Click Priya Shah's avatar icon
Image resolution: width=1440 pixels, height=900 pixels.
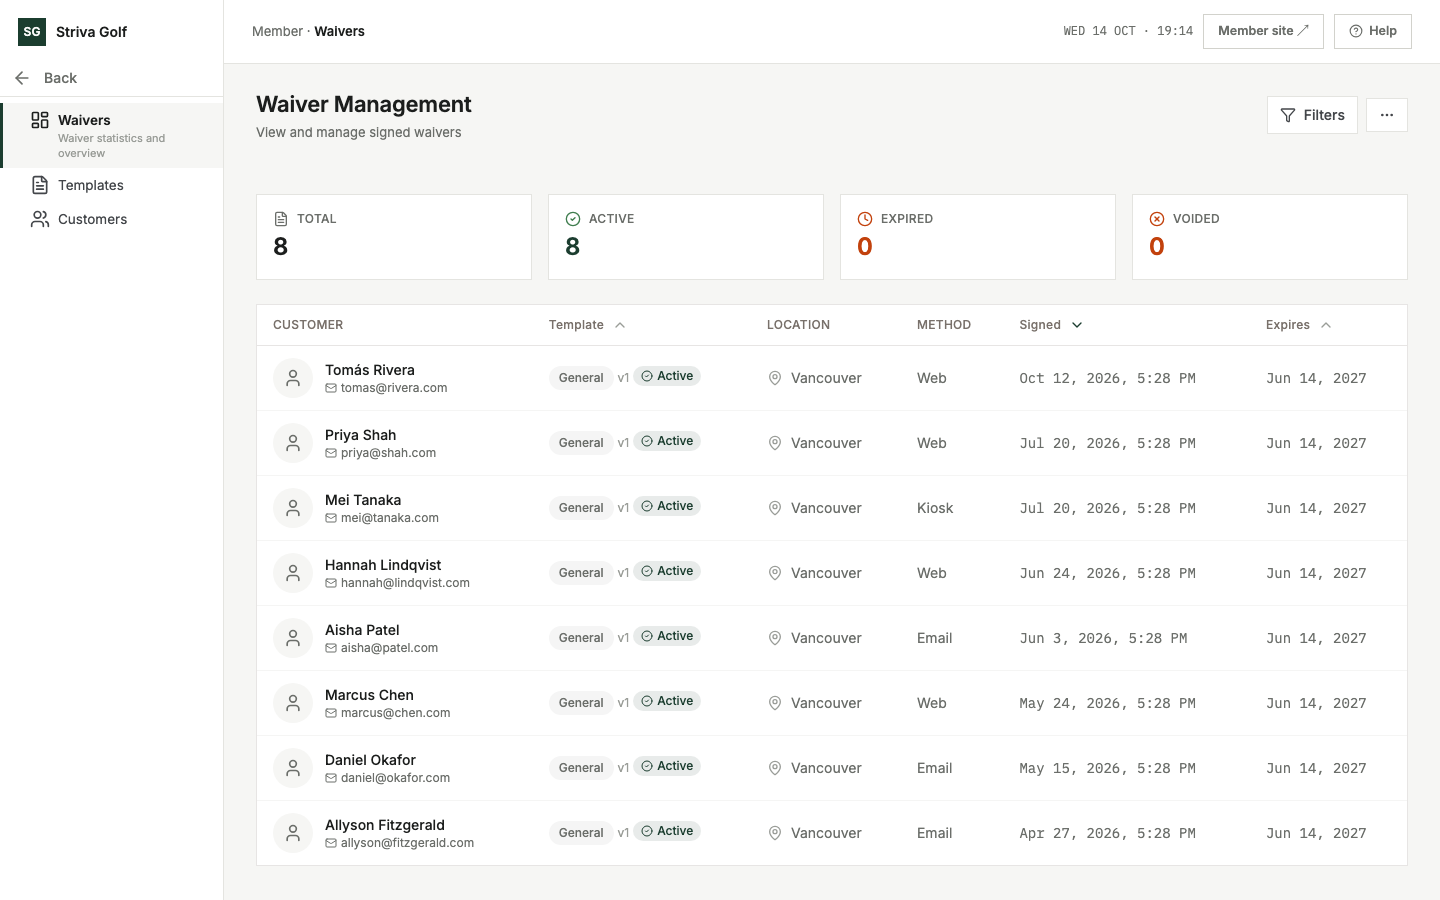tap(293, 443)
